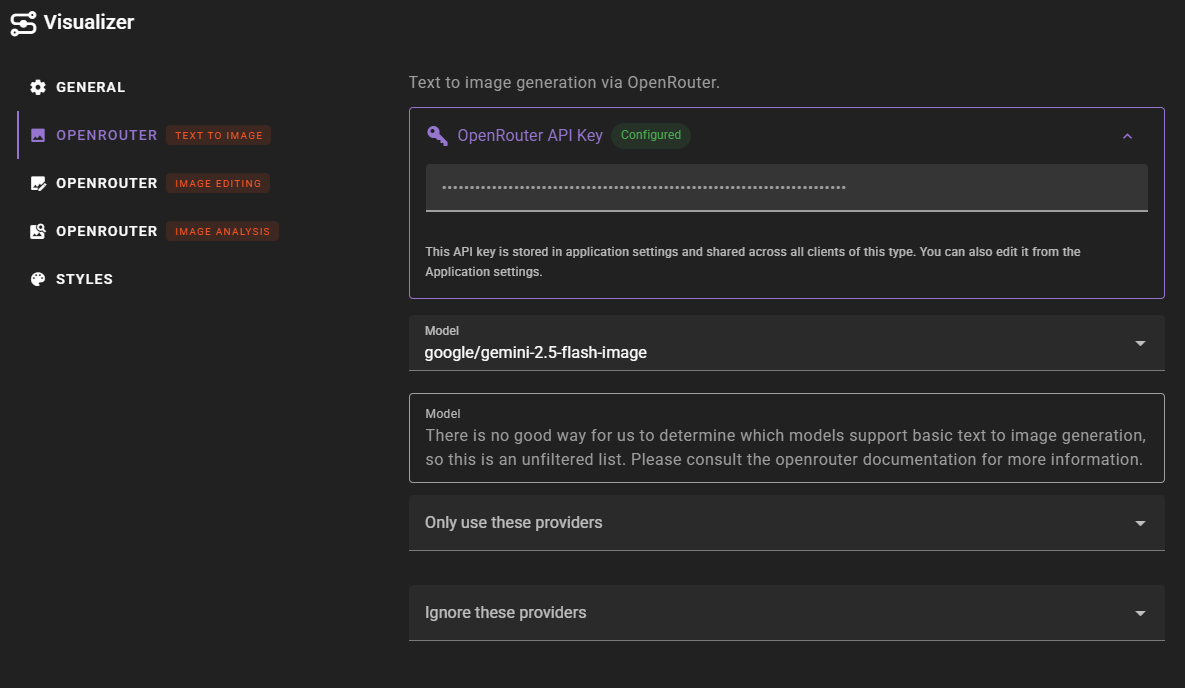Click the gear icon next to General
1185x688 pixels.
pyautogui.click(x=38, y=87)
